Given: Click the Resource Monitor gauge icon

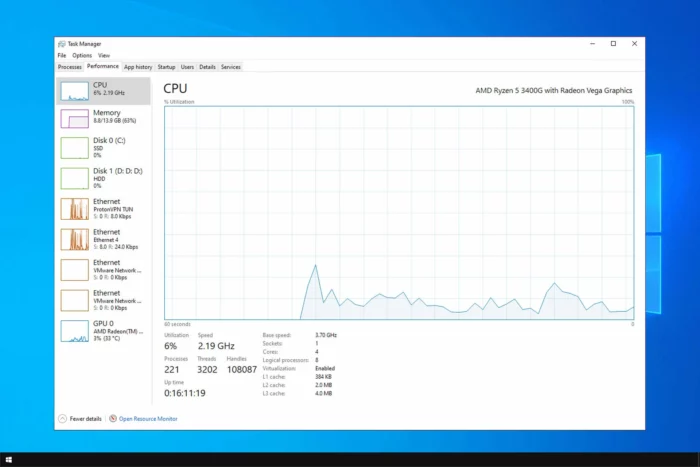Looking at the screenshot, I should pyautogui.click(x=113, y=418).
